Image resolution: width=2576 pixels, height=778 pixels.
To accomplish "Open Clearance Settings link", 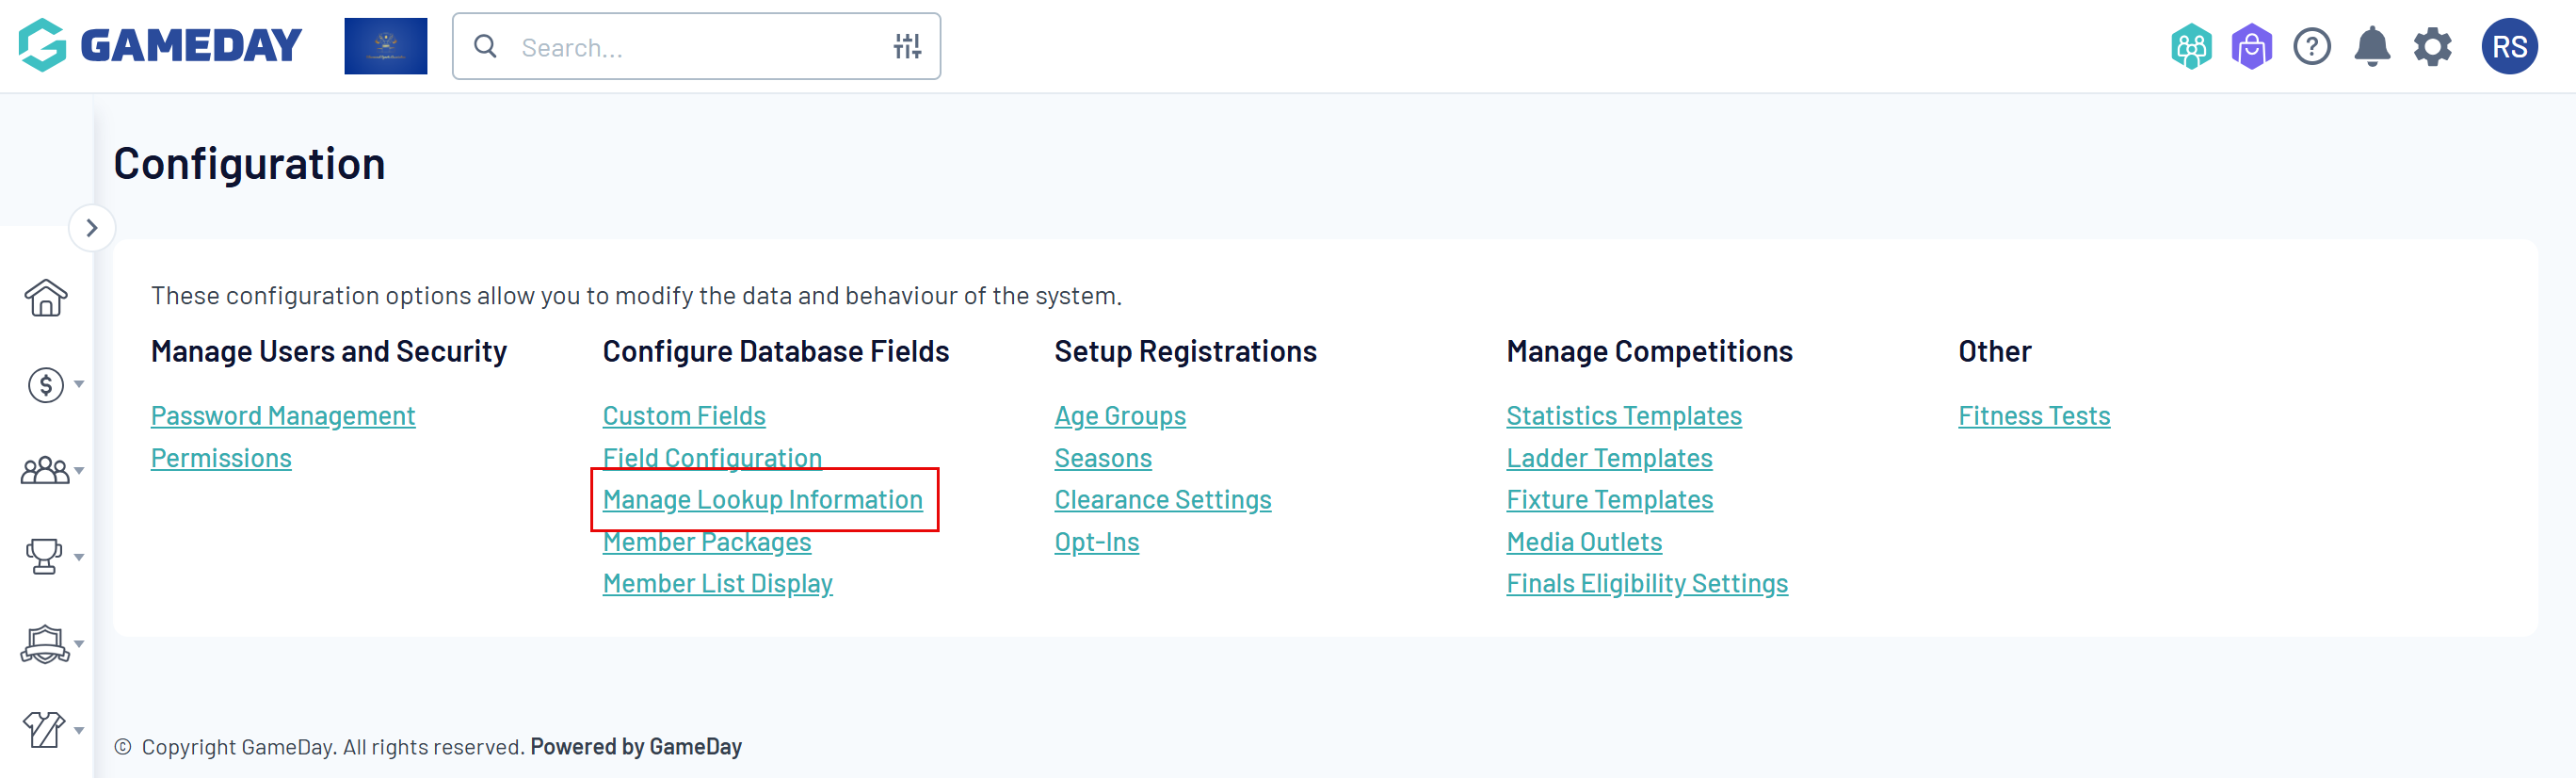I will click(x=1162, y=500).
